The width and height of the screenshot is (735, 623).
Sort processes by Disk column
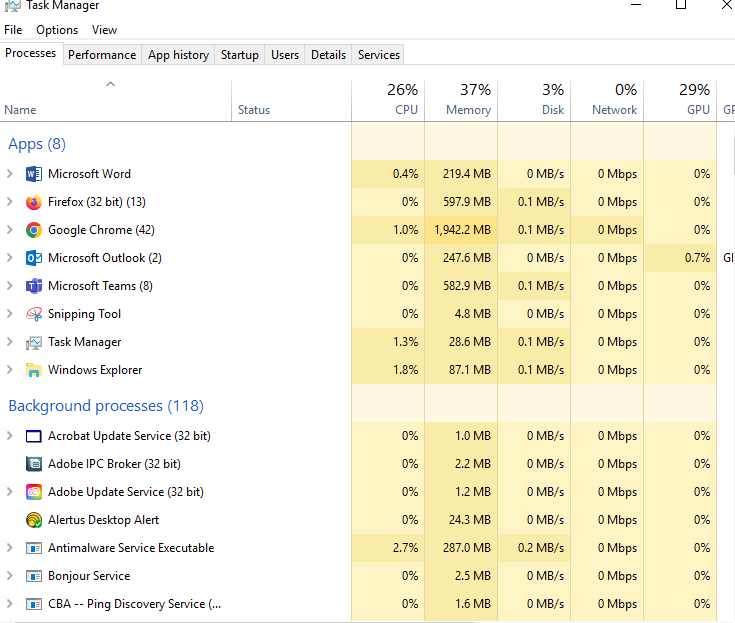(x=534, y=101)
